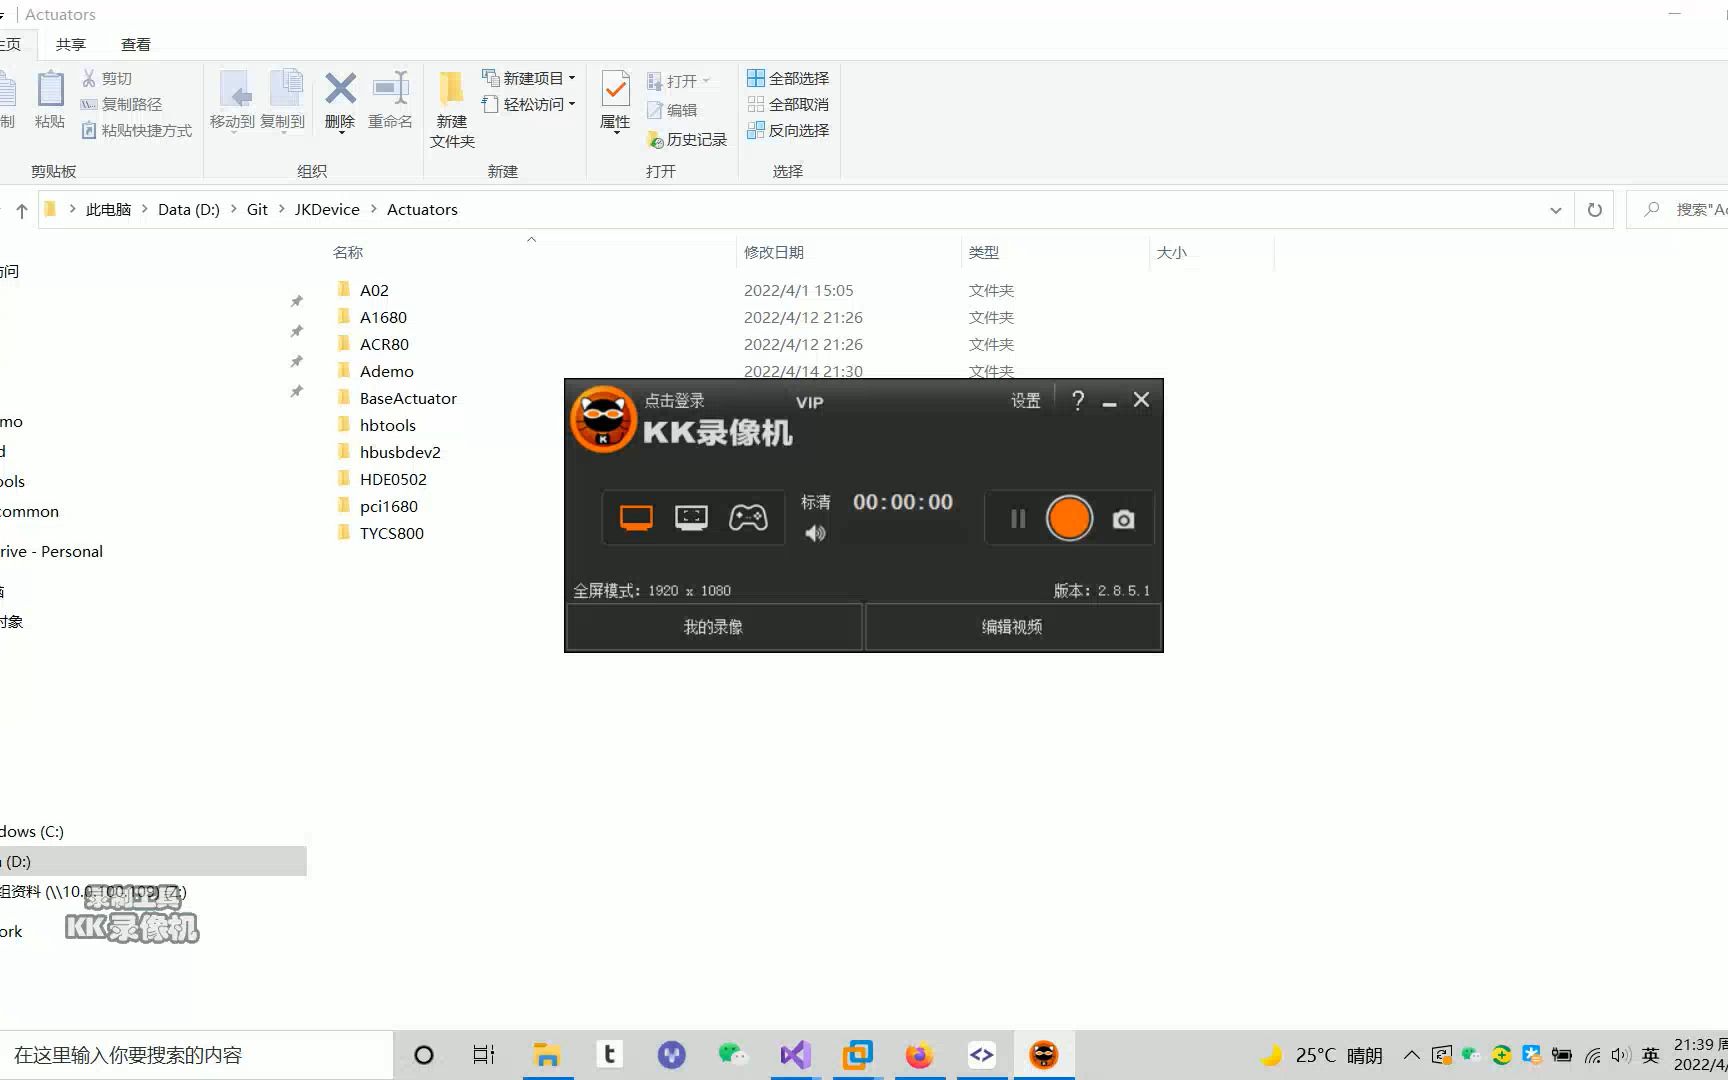Change the 标清 quality setting
Viewport: 1728px width, 1080px height.
click(x=816, y=502)
